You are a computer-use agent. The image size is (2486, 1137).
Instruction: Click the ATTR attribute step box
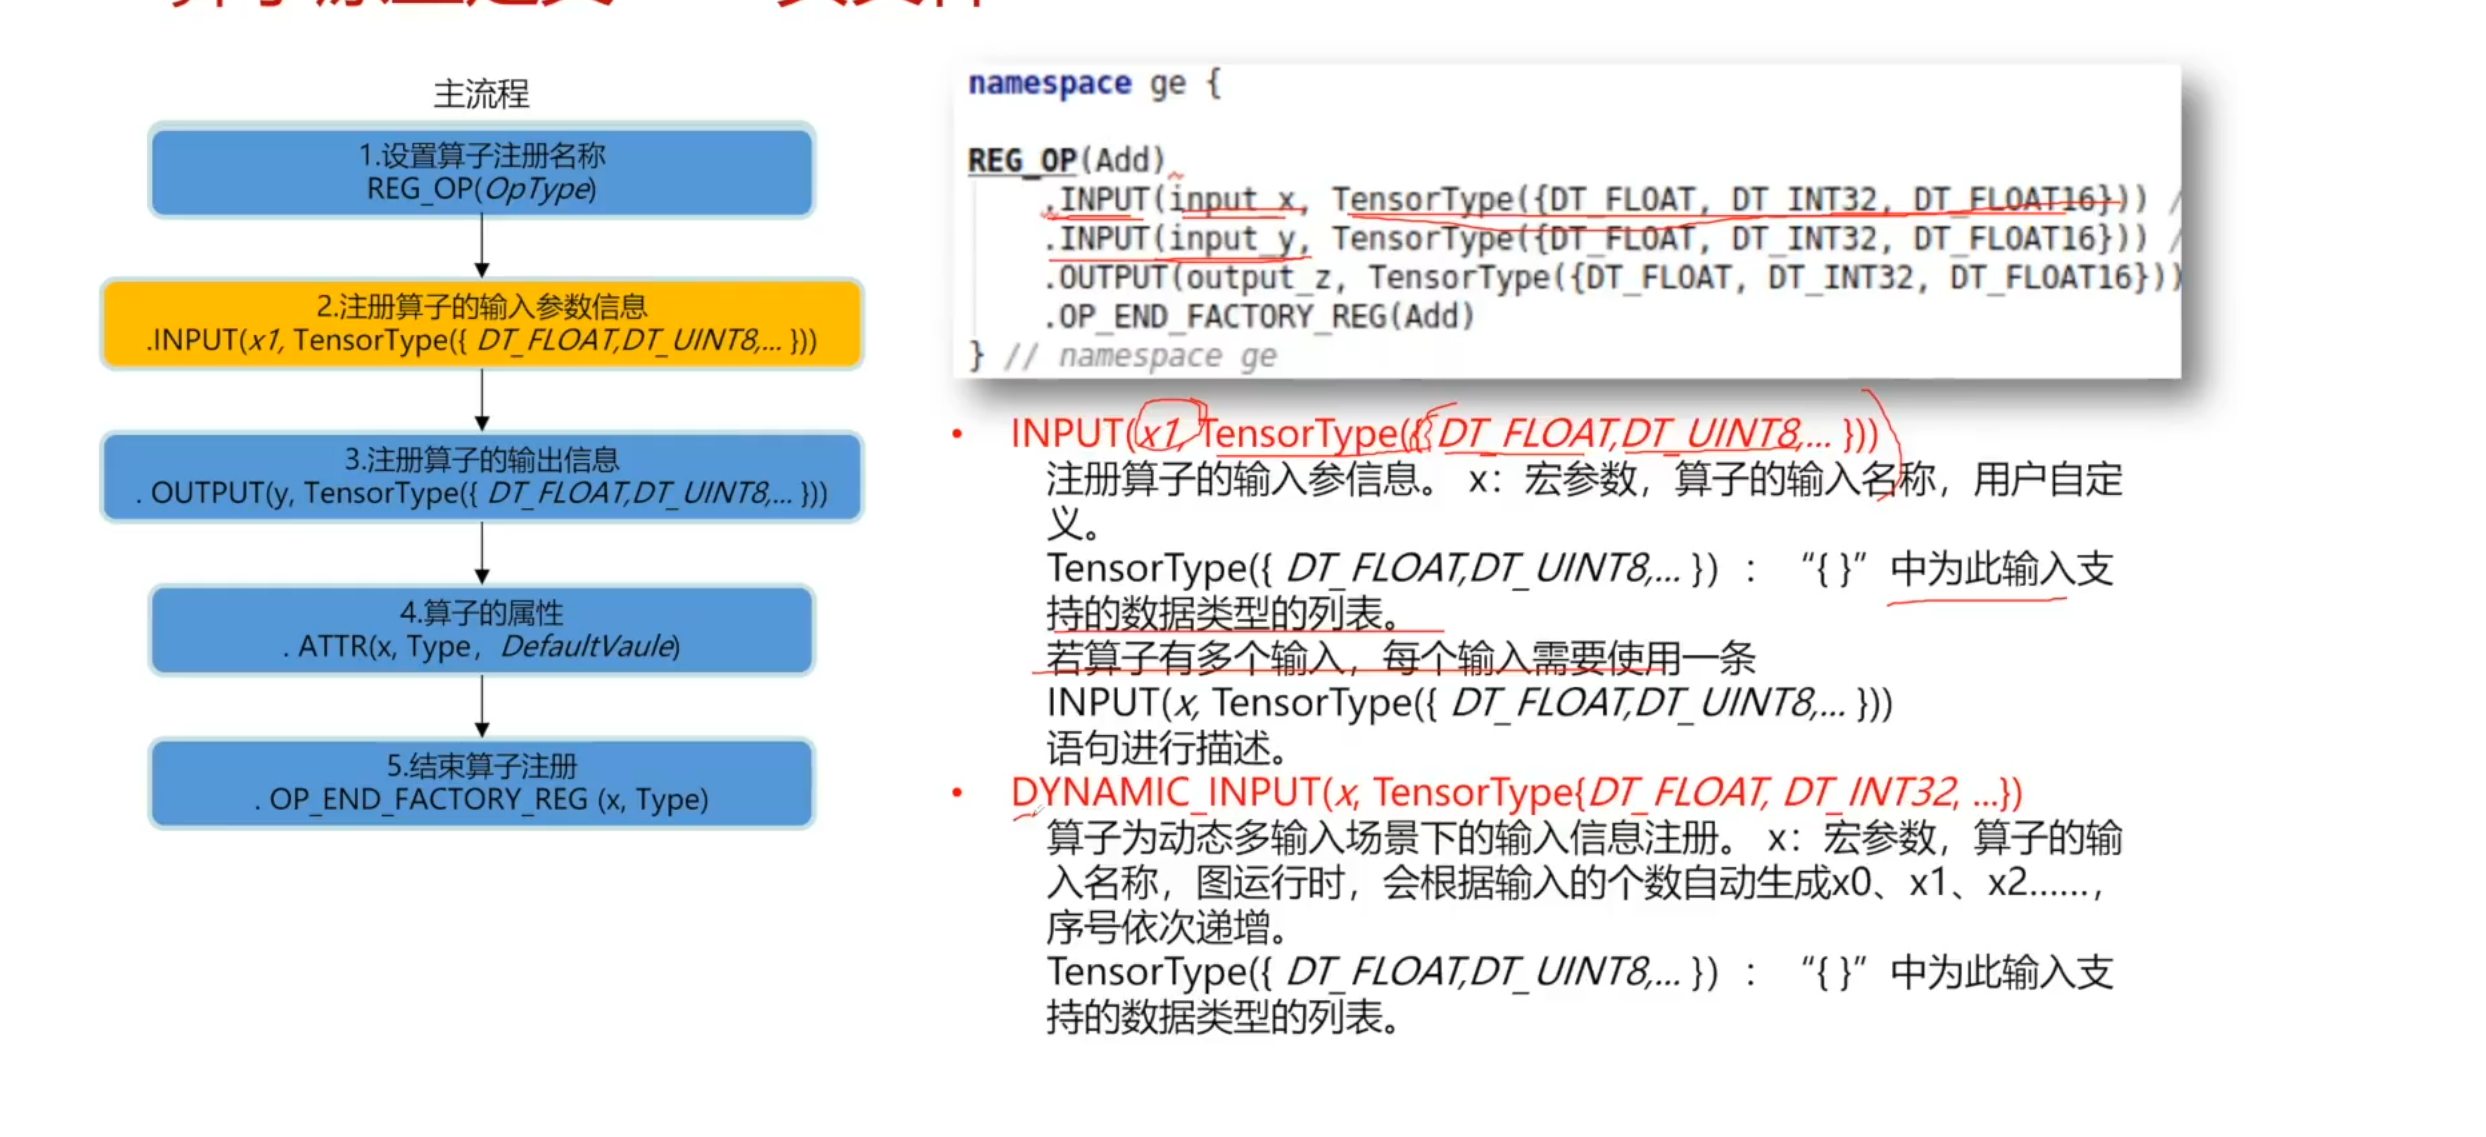[x=481, y=630]
